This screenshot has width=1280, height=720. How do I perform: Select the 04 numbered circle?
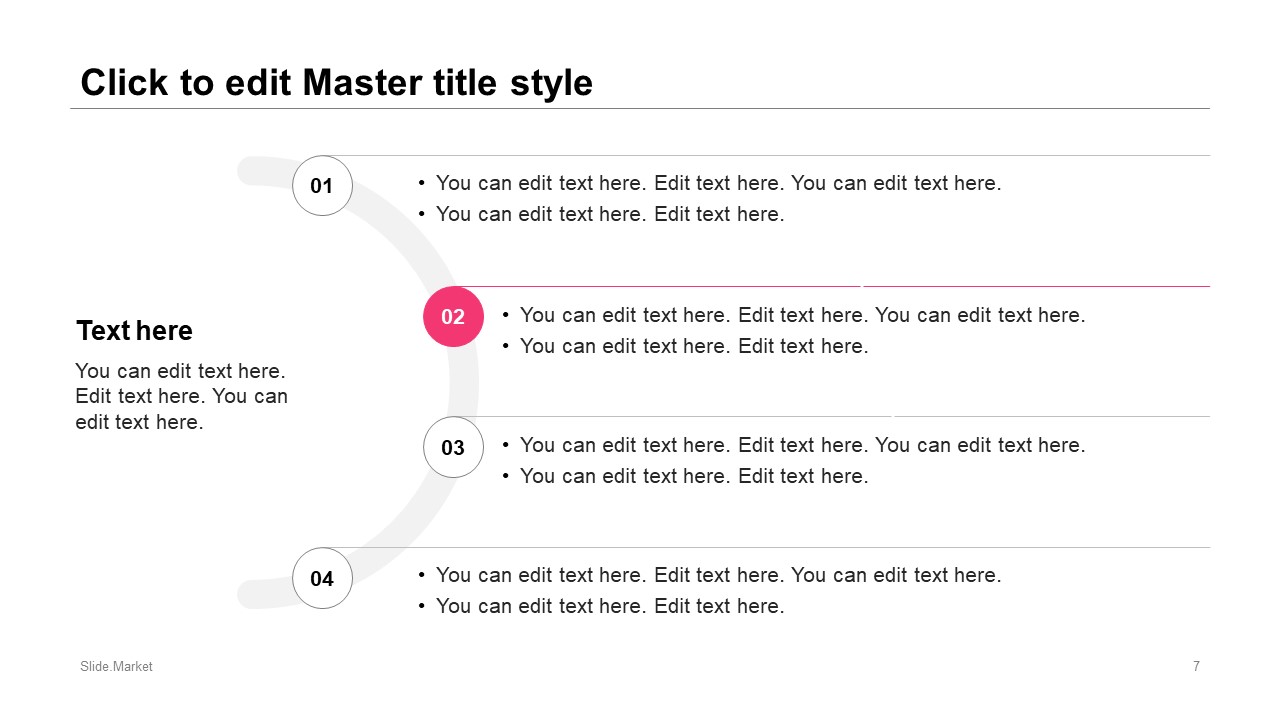(x=322, y=578)
